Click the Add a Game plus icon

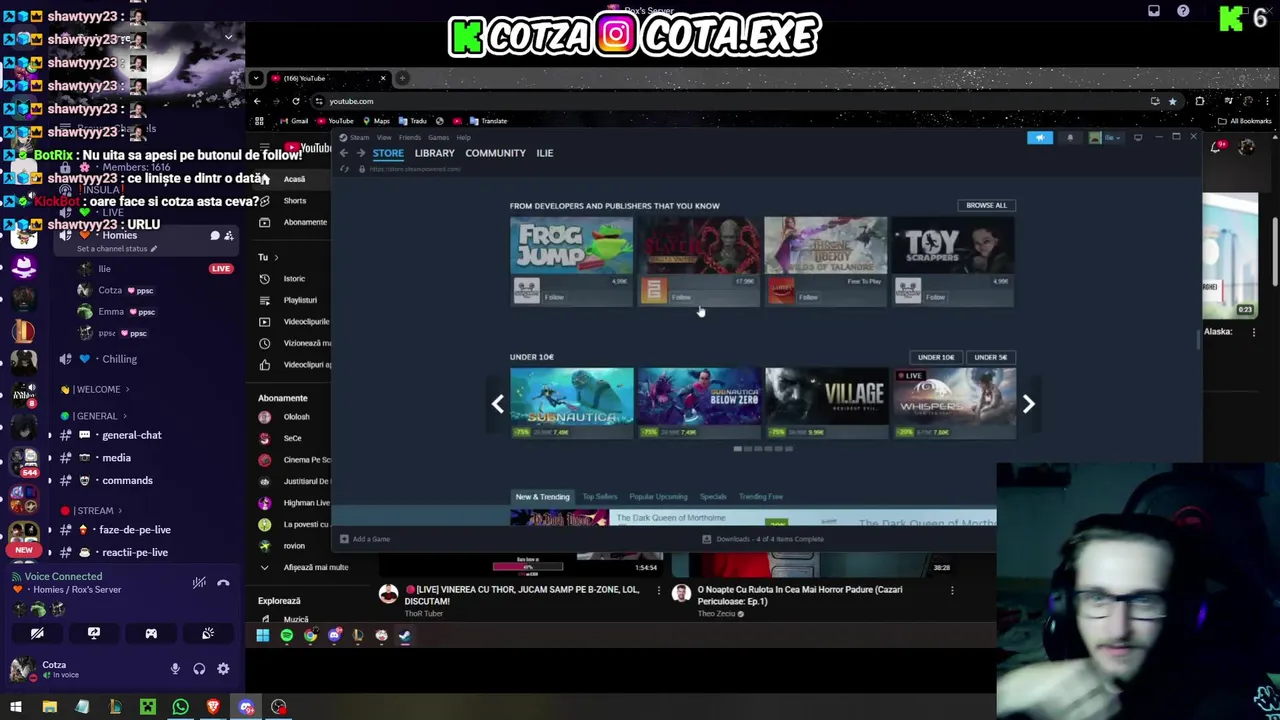(344, 539)
